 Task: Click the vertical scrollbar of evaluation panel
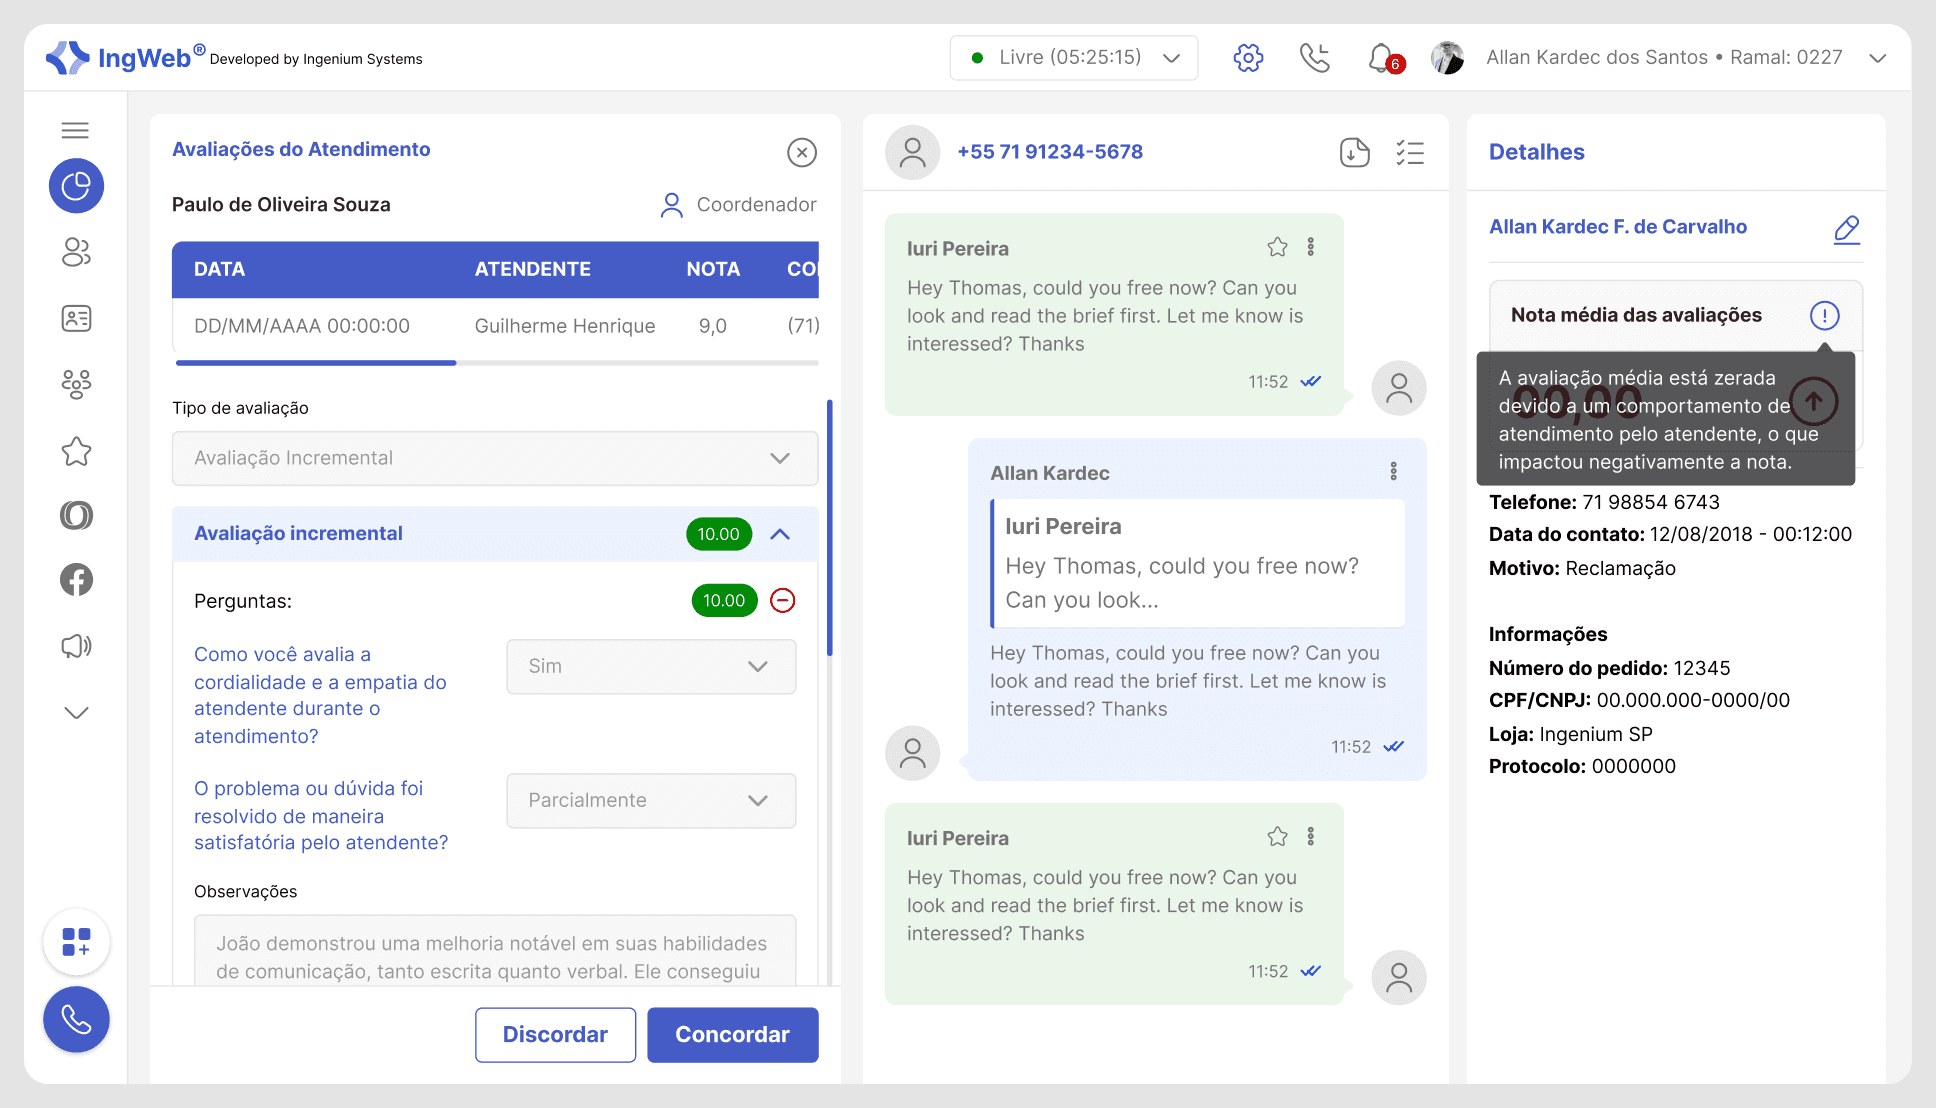coord(830,528)
